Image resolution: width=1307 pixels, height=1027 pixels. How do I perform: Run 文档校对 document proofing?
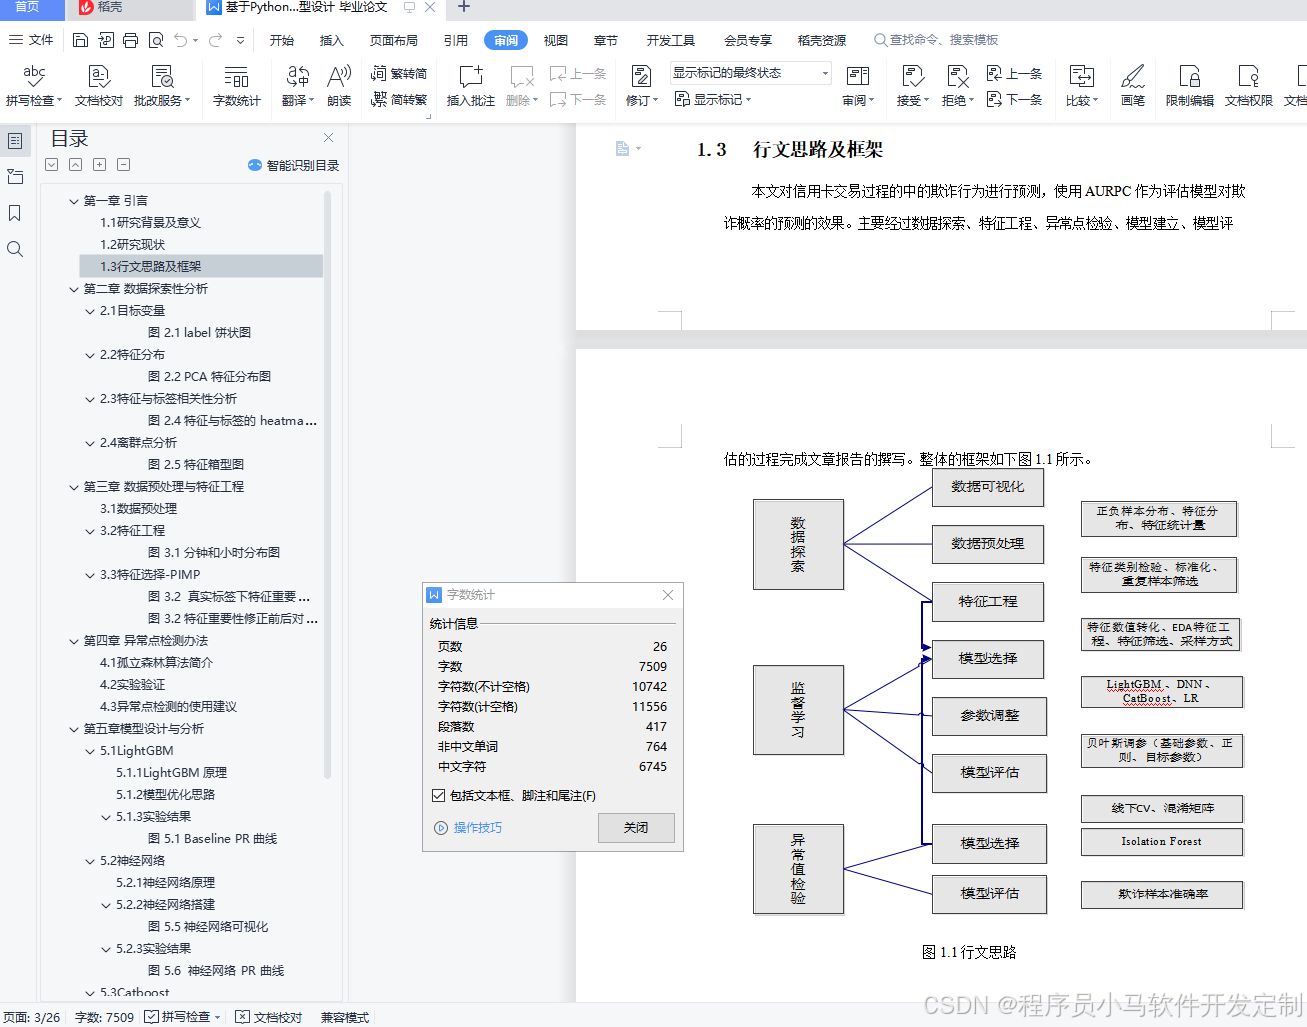(98, 85)
